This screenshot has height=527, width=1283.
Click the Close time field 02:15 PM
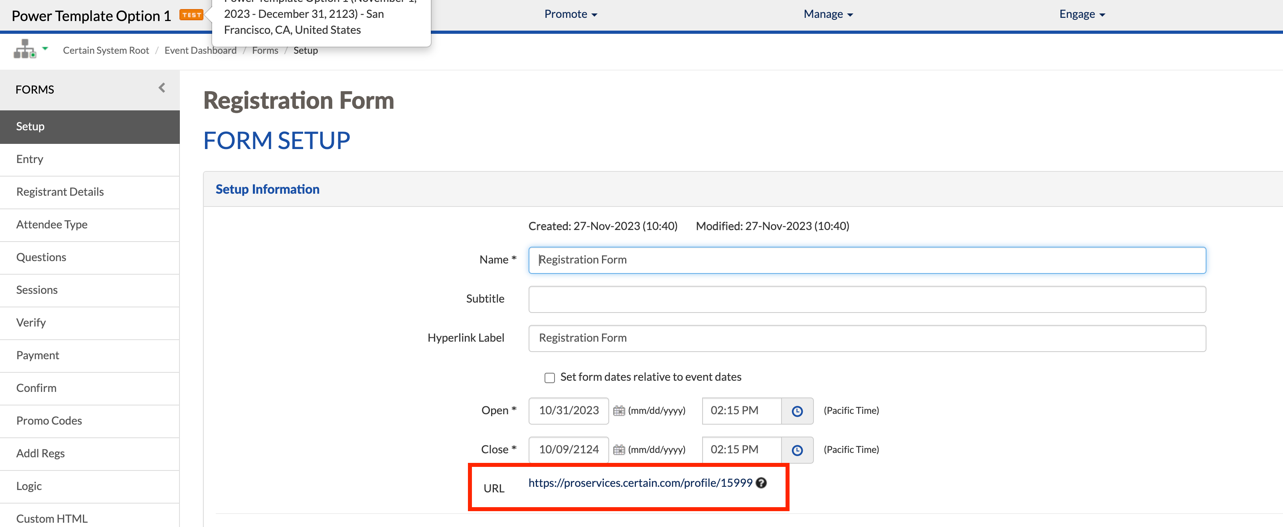[742, 450]
